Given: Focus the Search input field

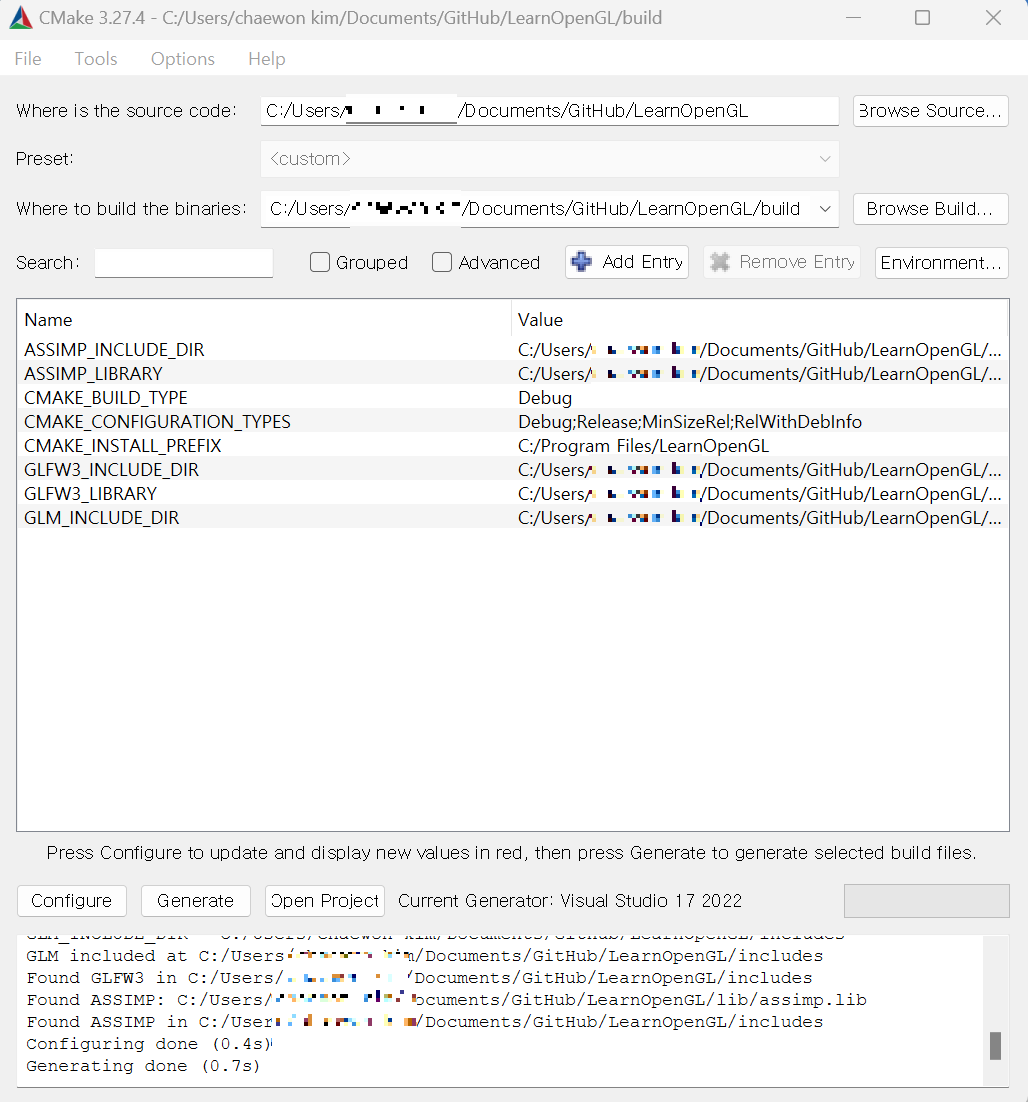Looking at the screenshot, I should pyautogui.click(x=184, y=263).
